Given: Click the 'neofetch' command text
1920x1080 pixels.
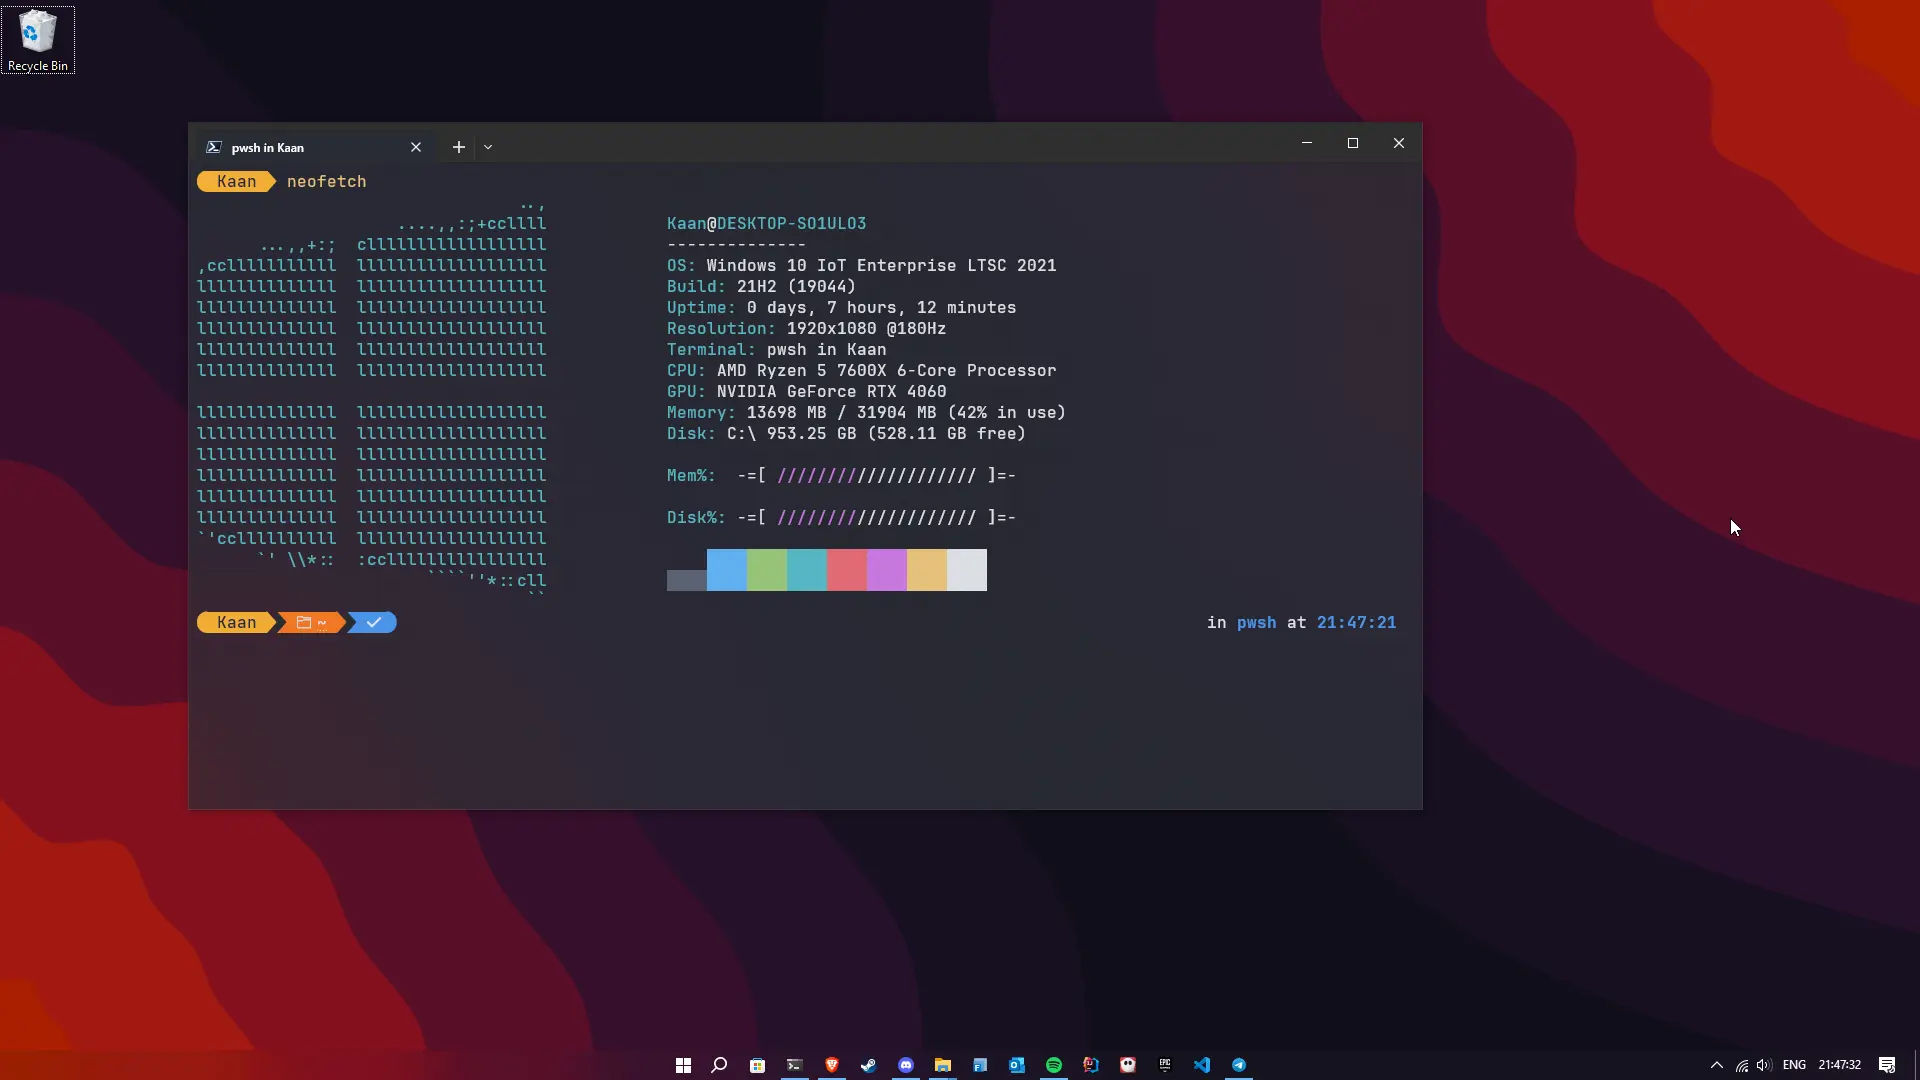Looking at the screenshot, I should click(x=327, y=181).
